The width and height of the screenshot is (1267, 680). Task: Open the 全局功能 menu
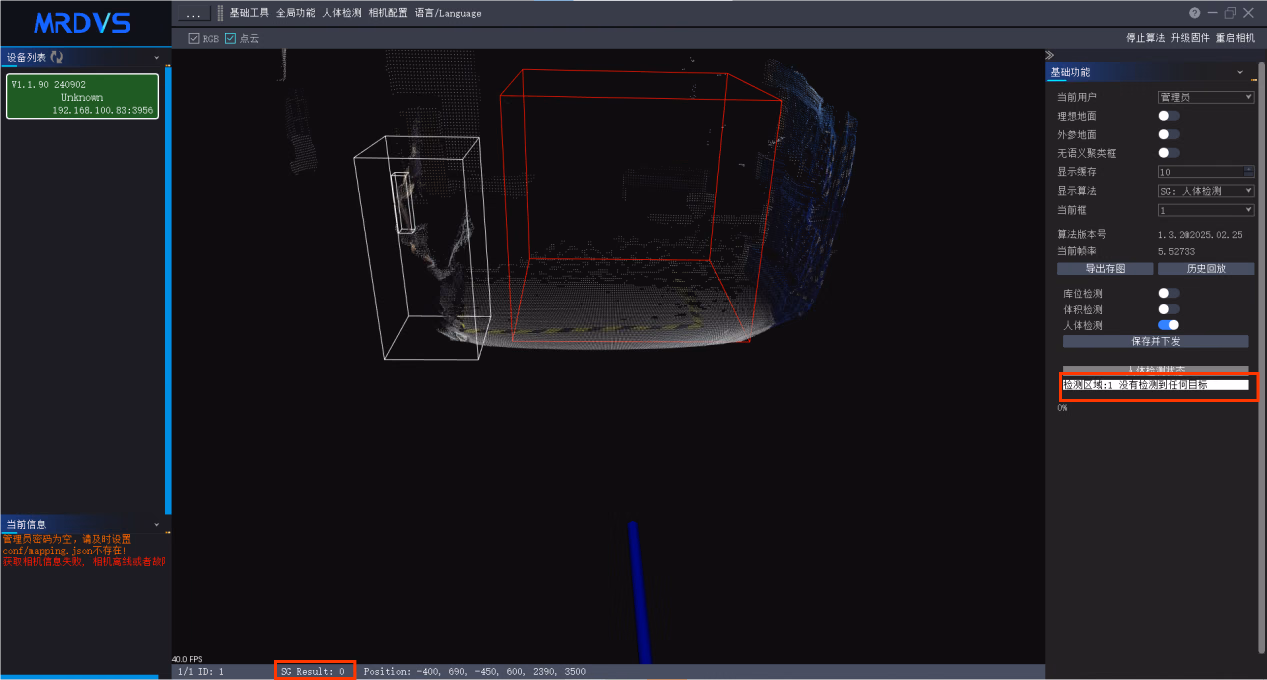(x=295, y=14)
